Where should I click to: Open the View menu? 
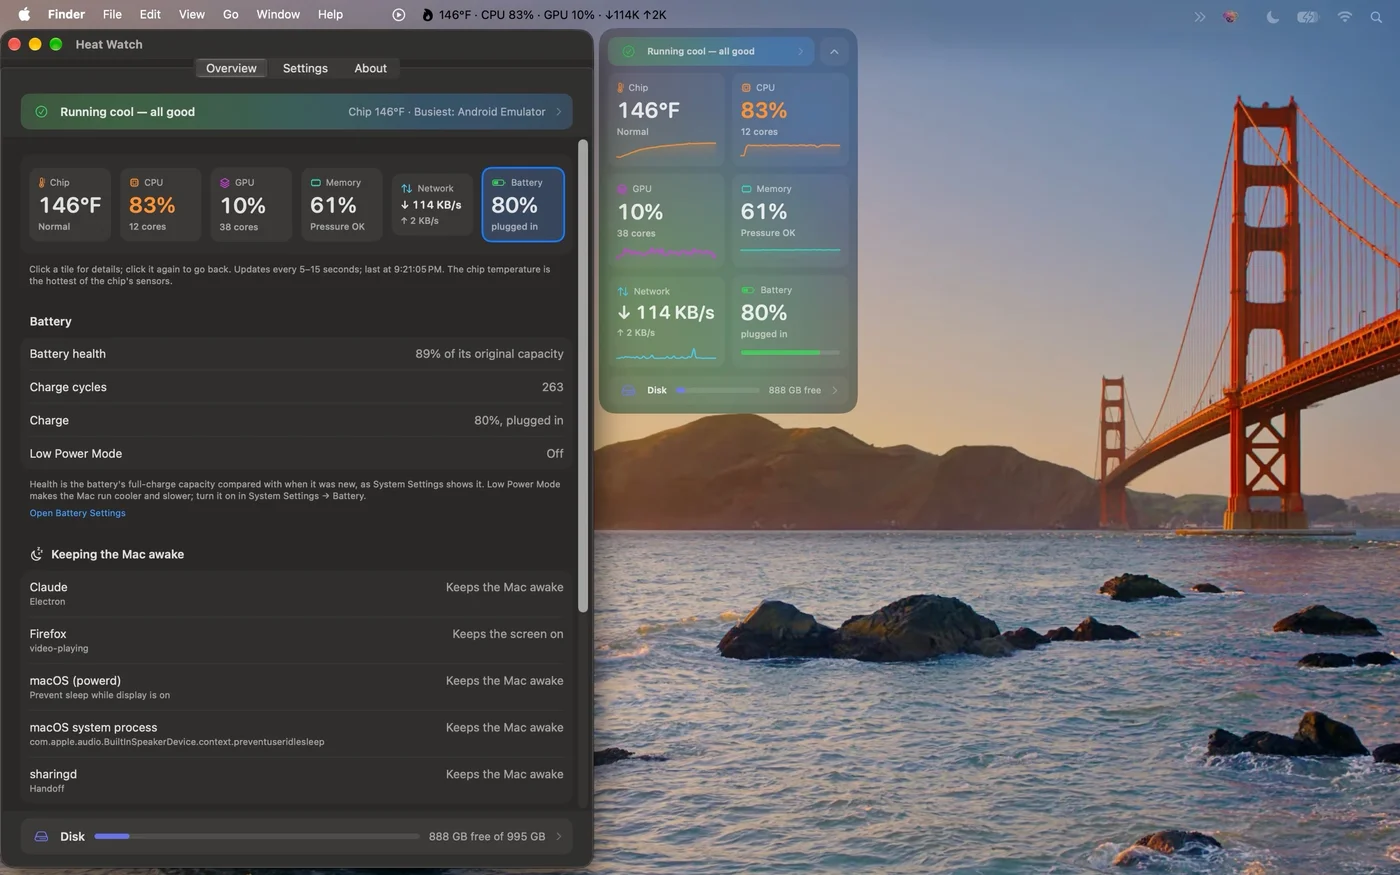pos(192,14)
